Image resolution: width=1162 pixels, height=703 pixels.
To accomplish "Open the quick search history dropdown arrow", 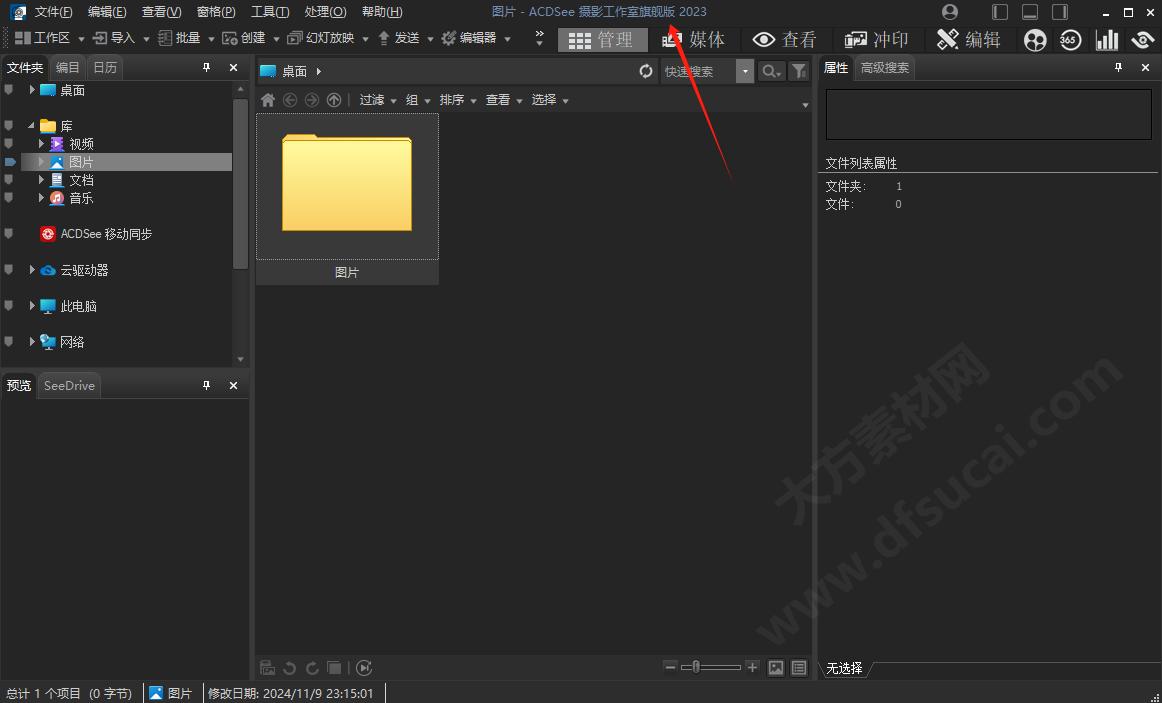I will click(x=745, y=71).
